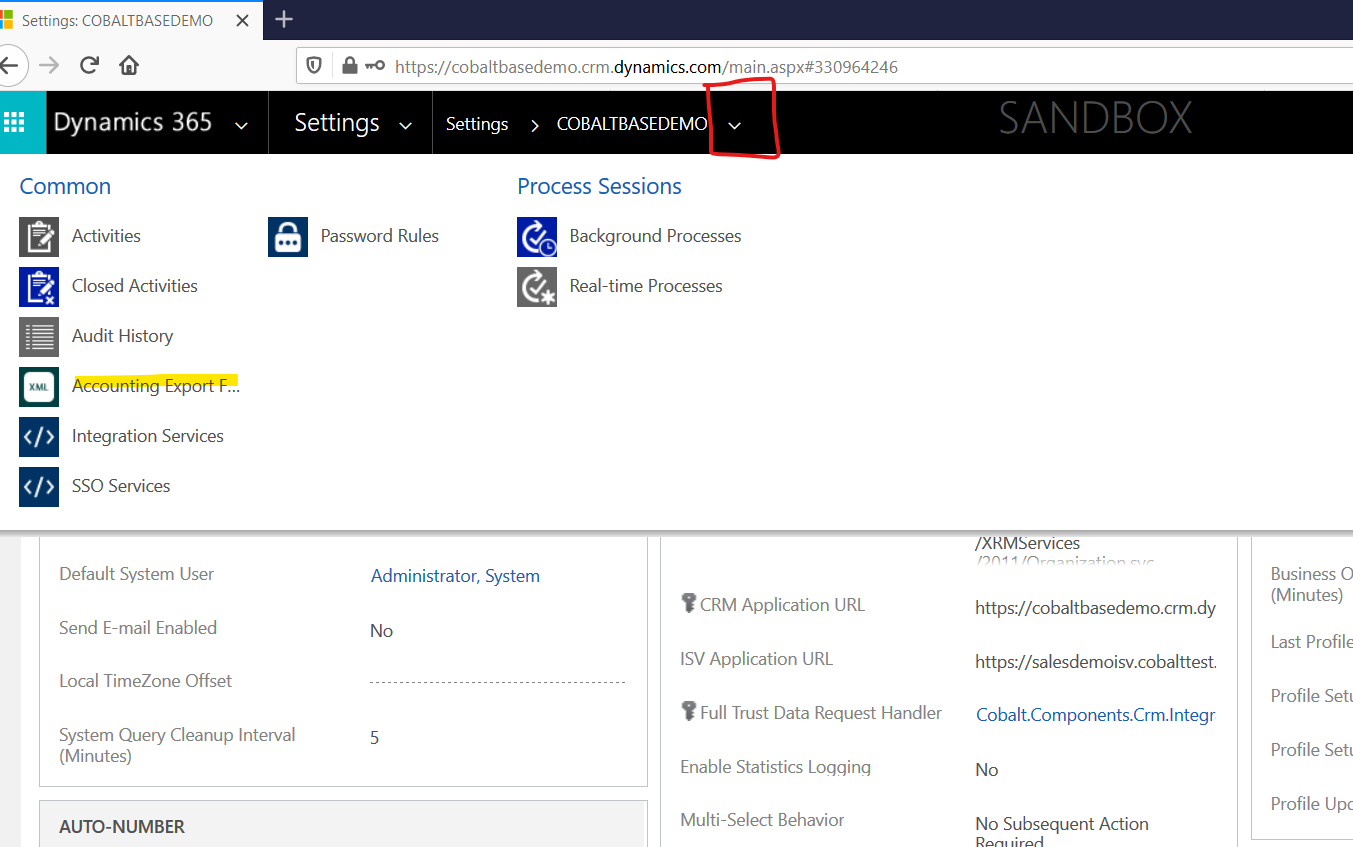Click the key icon in the address bar
This screenshot has width=1353, height=847.
[x=375, y=67]
